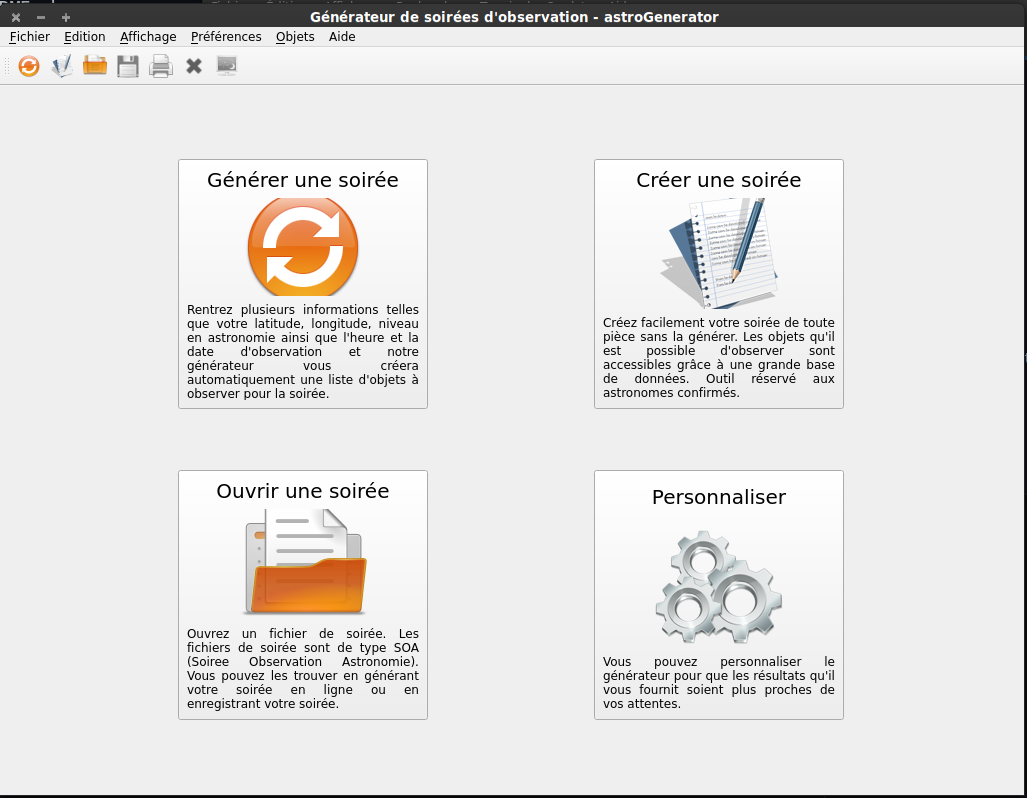Click the black X close toolbar icon
Image resolution: width=1027 pixels, height=798 pixels.
click(194, 67)
